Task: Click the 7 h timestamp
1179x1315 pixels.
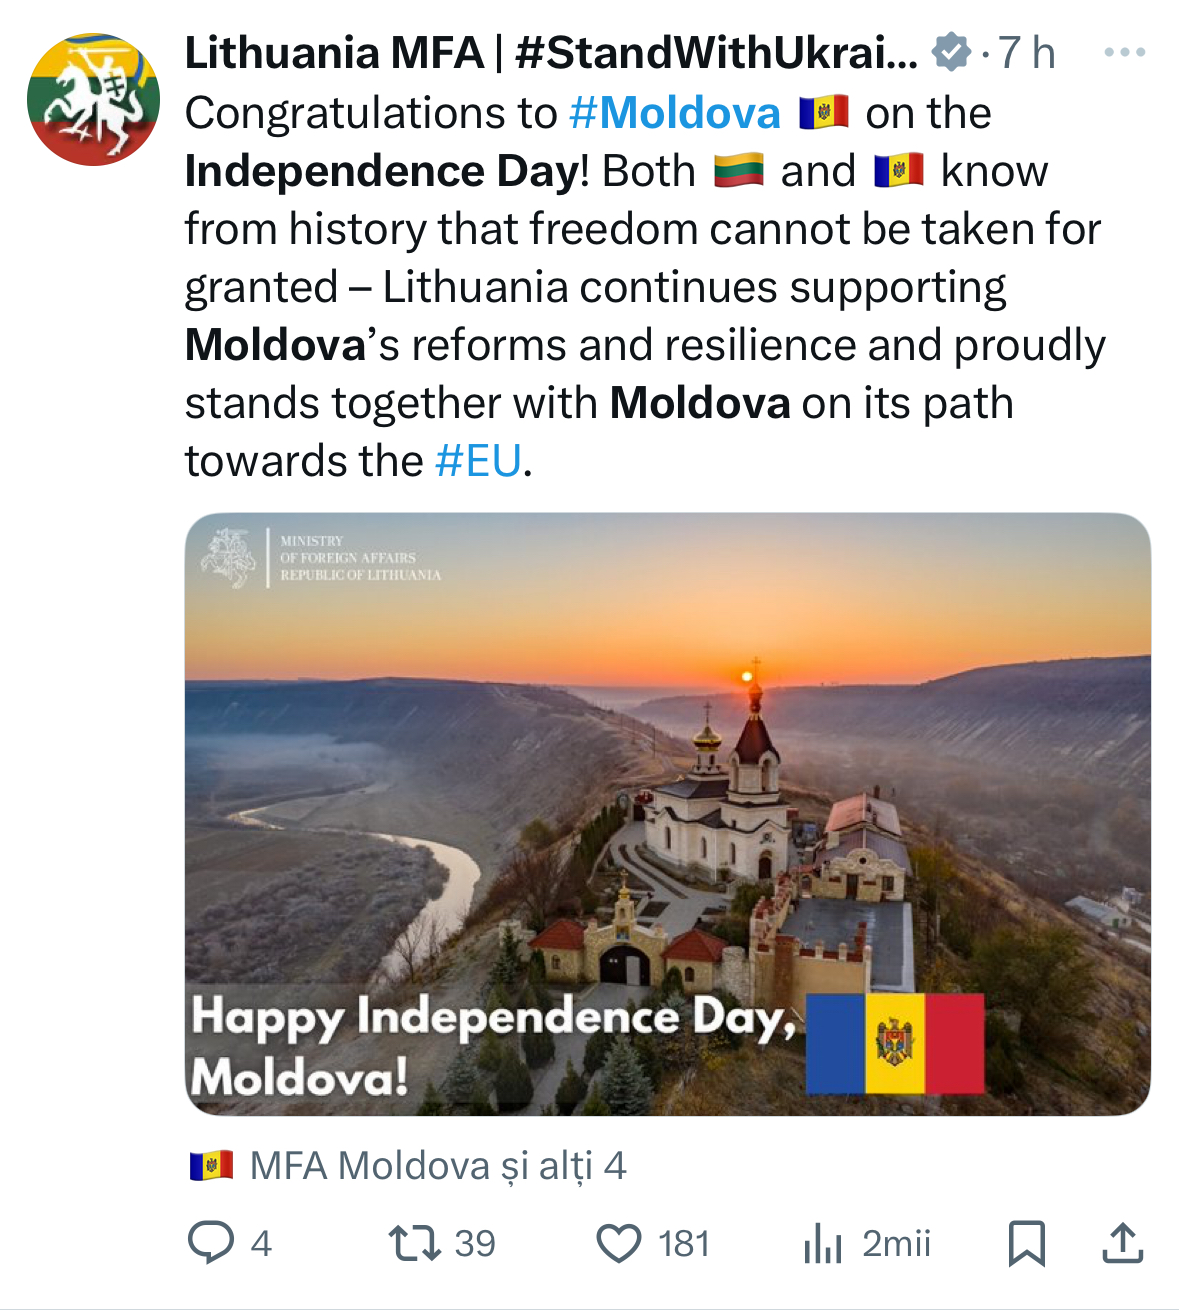Action: 1027,53
